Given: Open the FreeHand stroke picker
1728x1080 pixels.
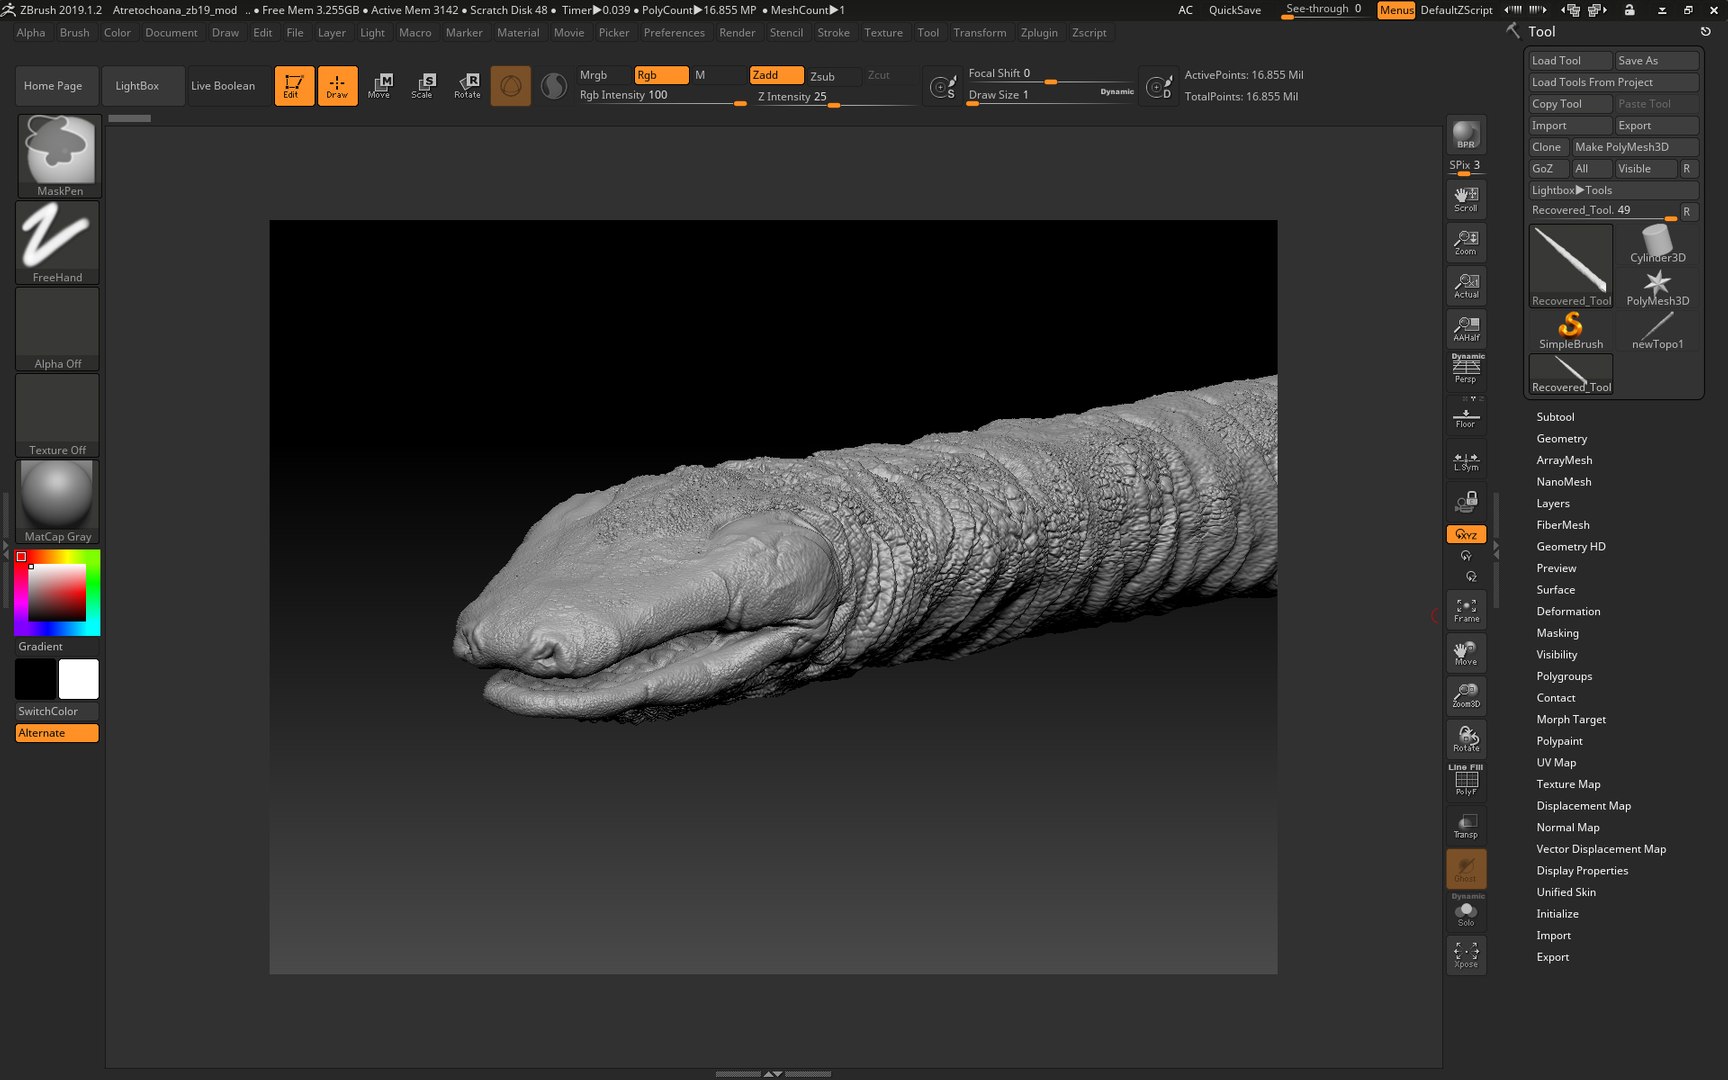Looking at the screenshot, I should coord(58,243).
